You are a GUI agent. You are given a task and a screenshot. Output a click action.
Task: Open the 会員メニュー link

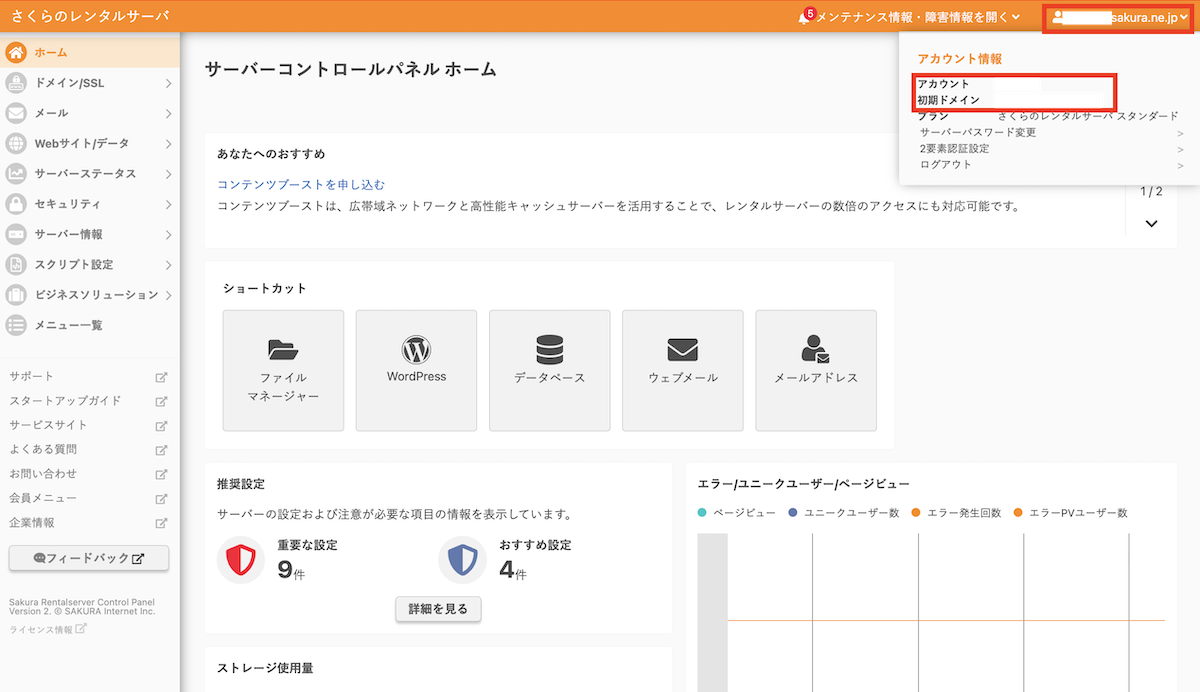point(43,498)
